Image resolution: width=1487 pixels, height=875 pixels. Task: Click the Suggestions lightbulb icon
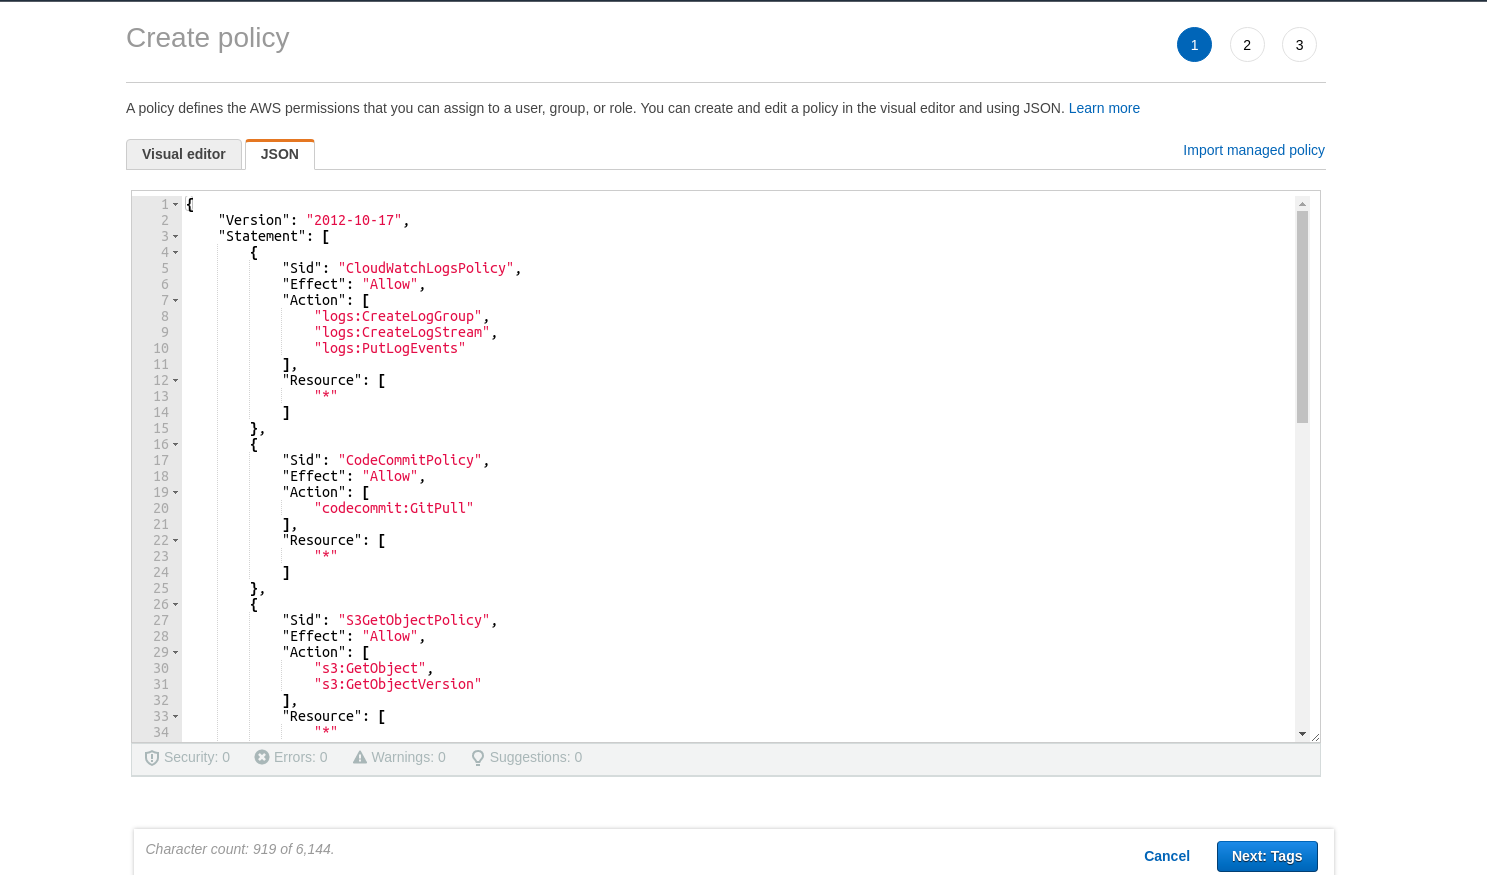478,758
